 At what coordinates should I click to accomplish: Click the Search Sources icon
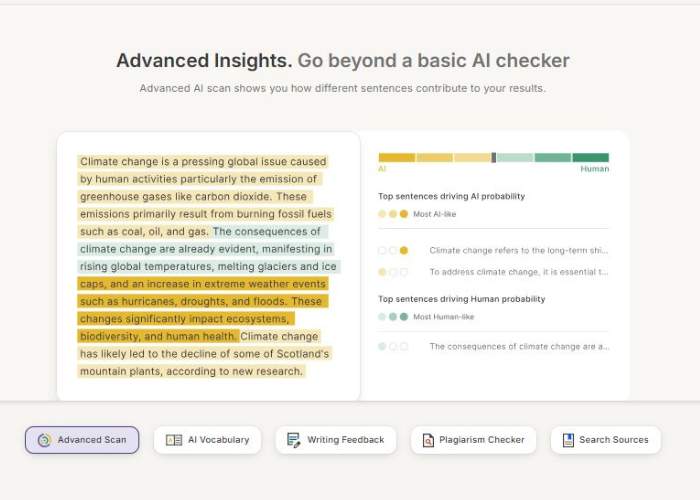(x=568, y=440)
